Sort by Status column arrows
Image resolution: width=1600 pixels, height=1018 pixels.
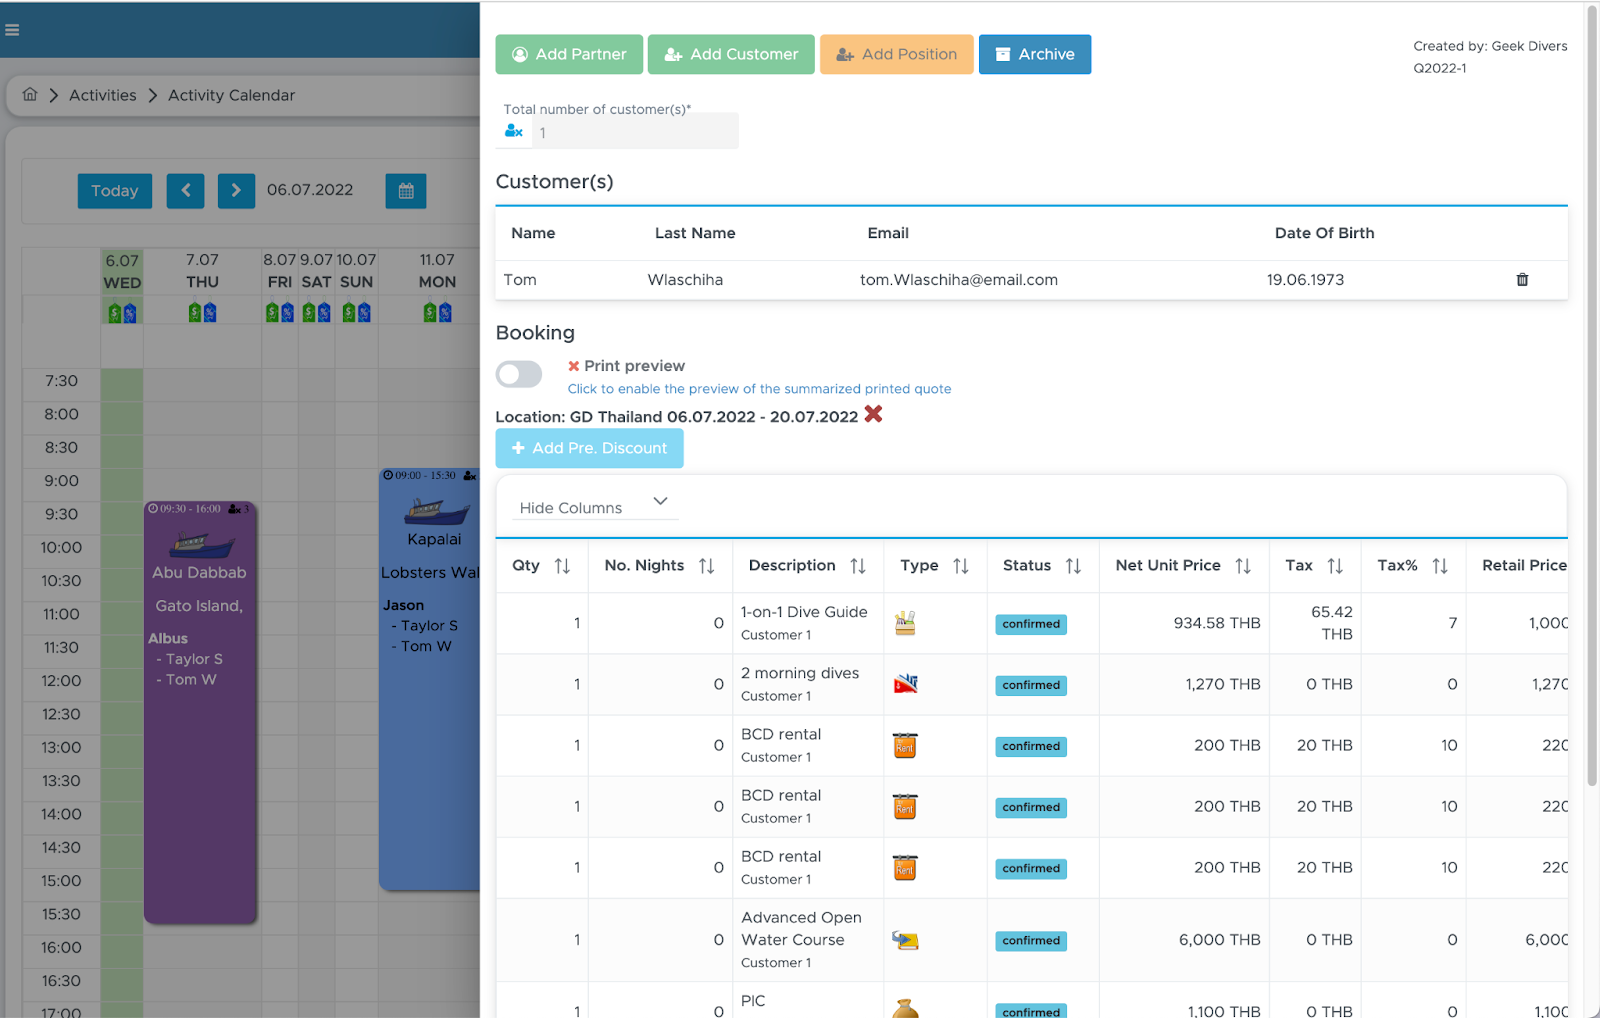tap(1073, 566)
